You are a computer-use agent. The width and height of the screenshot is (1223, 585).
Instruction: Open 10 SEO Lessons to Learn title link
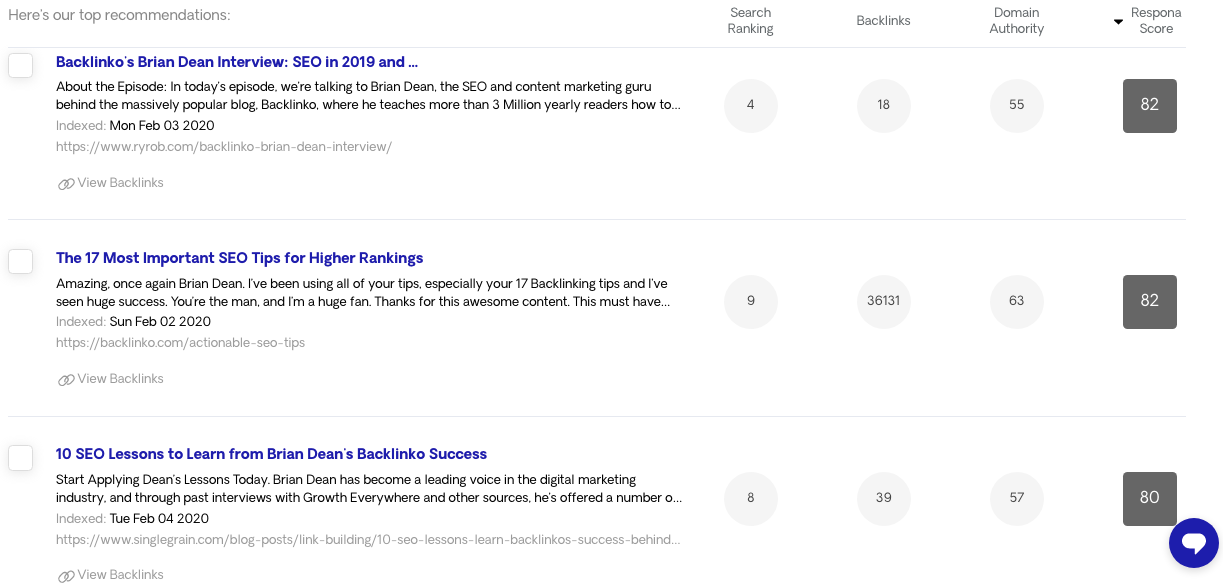[x=271, y=454]
